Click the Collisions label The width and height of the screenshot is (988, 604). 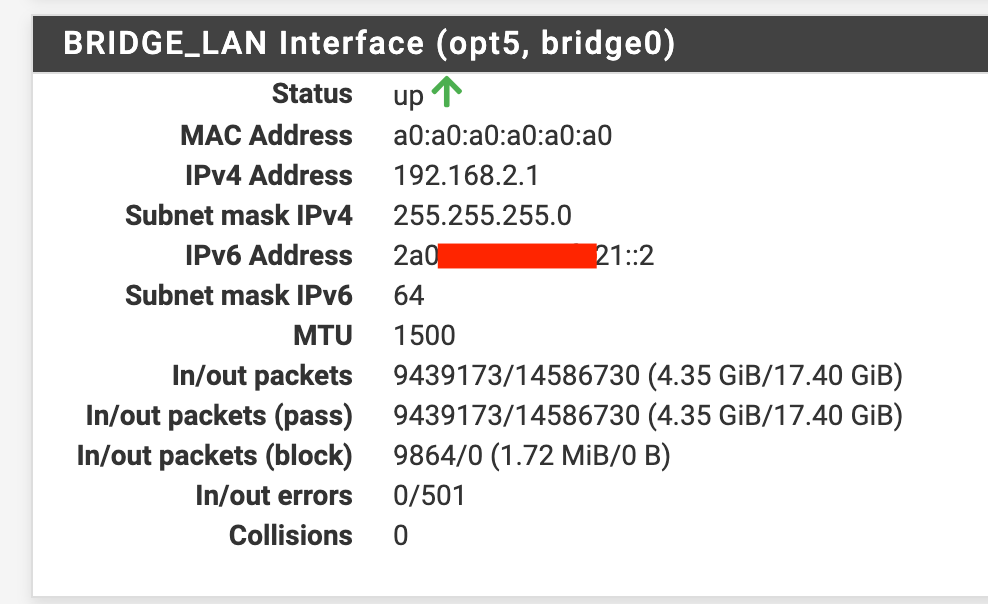coord(290,535)
